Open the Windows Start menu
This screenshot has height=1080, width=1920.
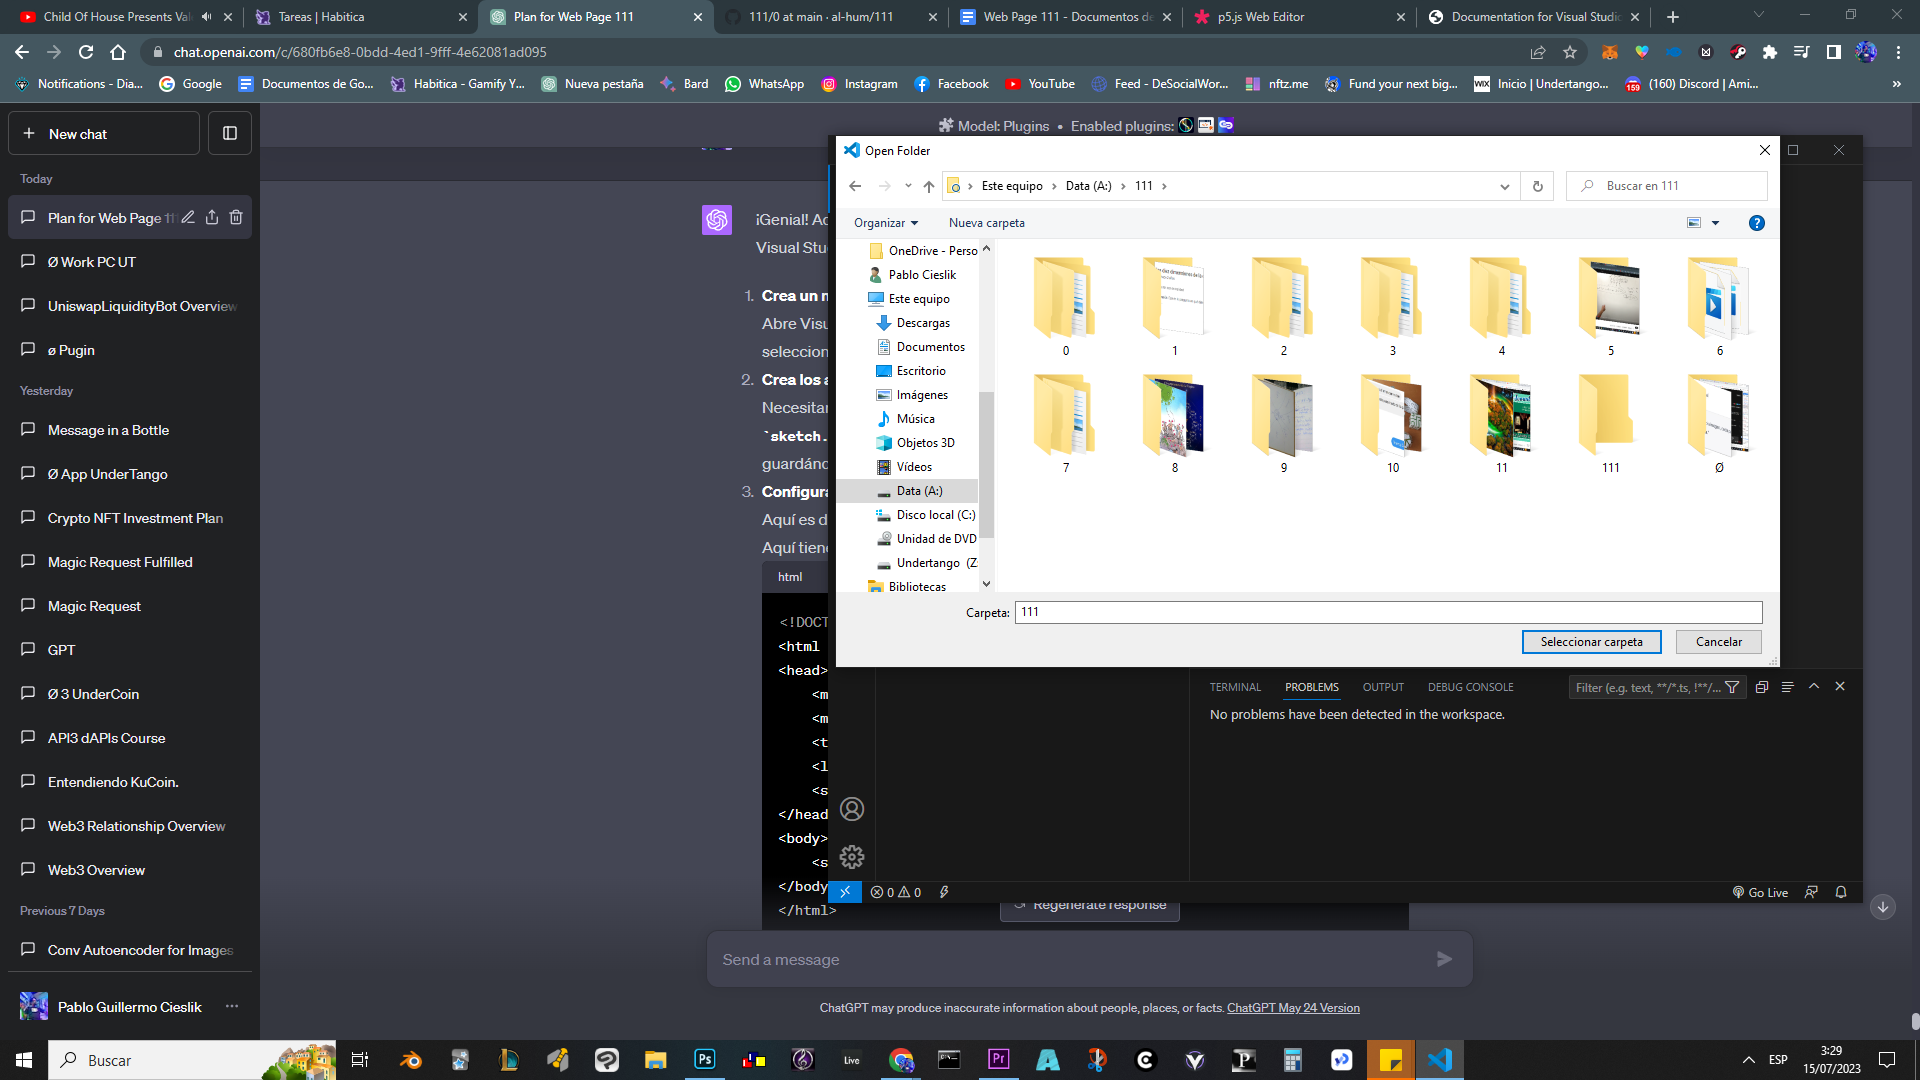coord(24,1060)
